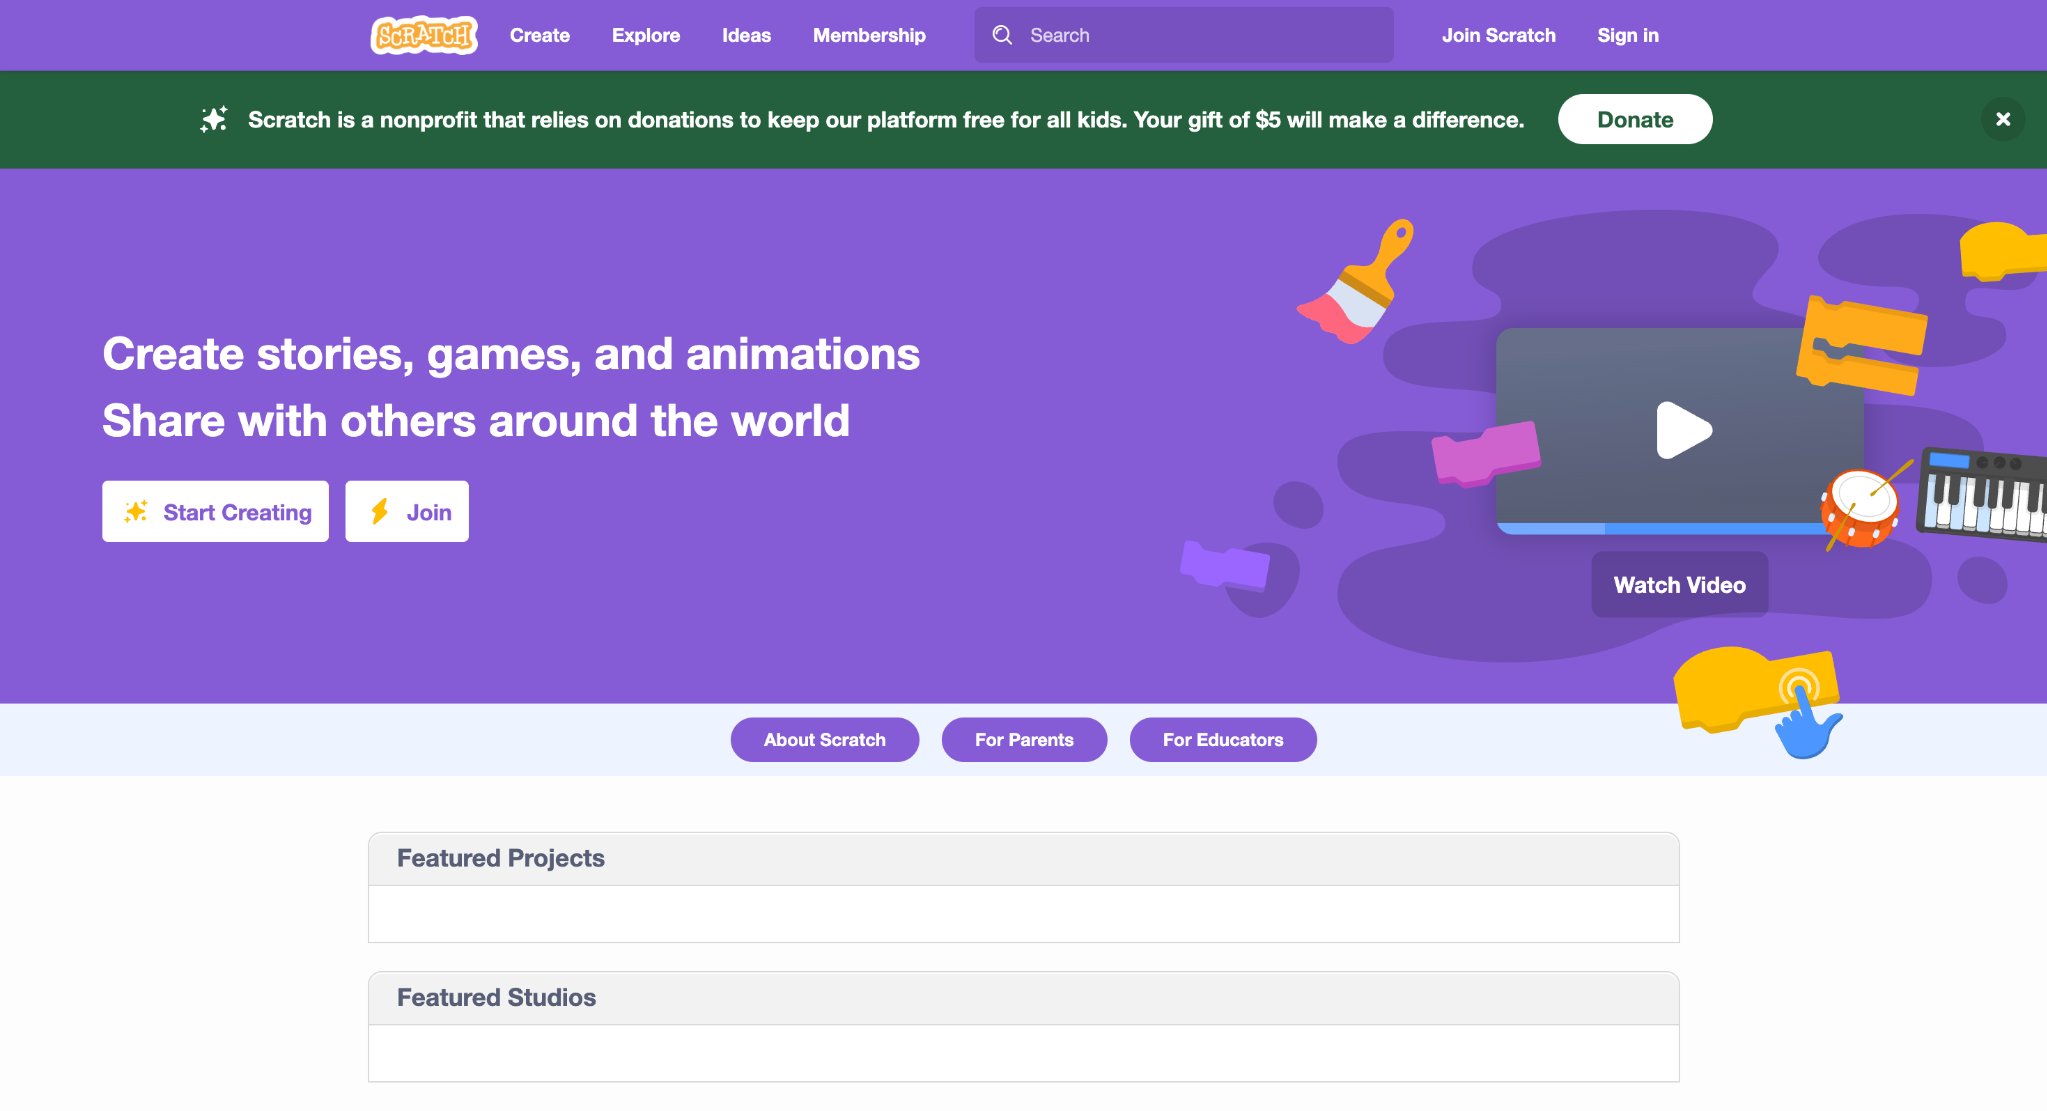Image resolution: width=2047 pixels, height=1111 pixels.
Task: Click the search magnifier icon
Action: pyautogui.click(x=1002, y=35)
